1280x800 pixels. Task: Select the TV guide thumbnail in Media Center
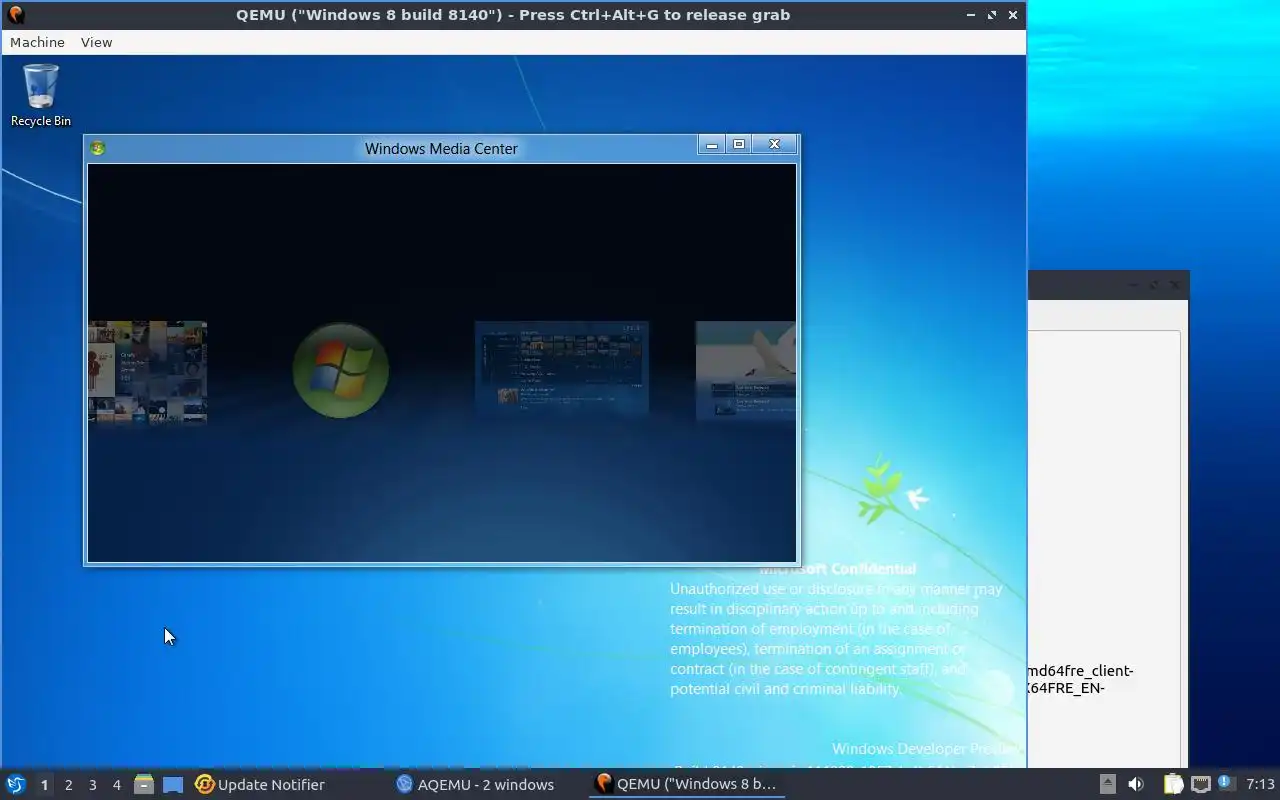[562, 367]
